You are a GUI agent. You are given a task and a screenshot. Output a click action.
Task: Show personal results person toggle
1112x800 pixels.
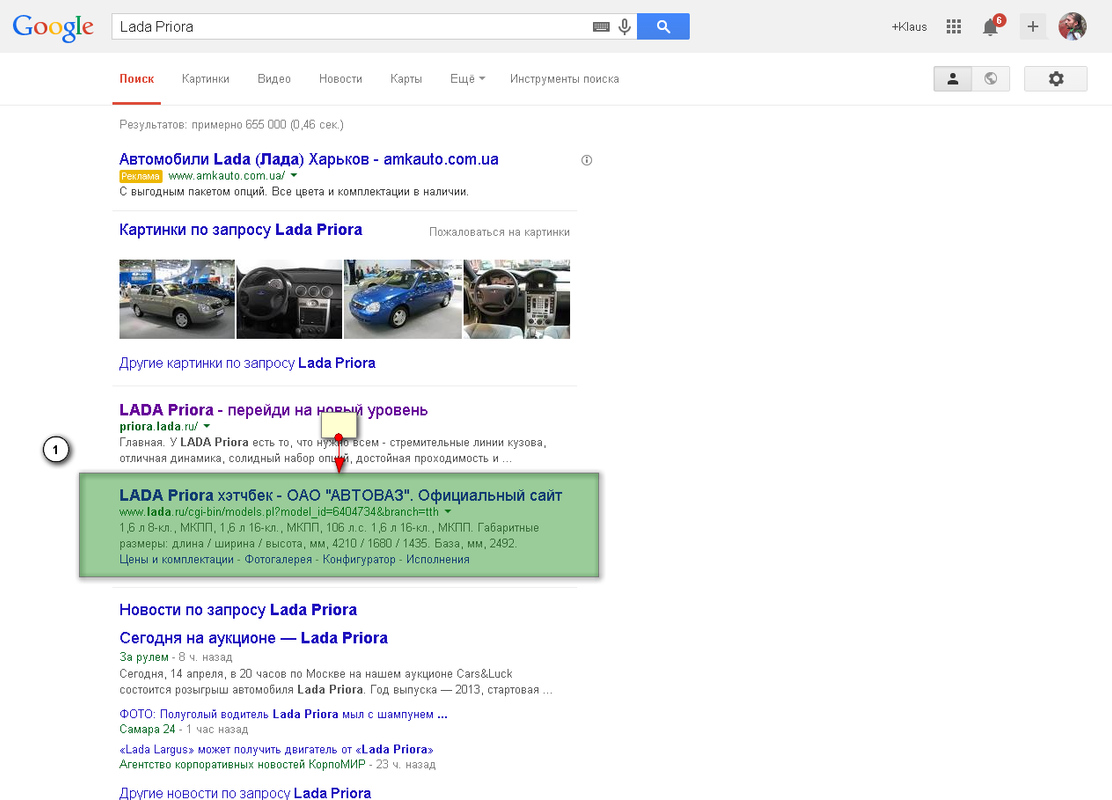tap(952, 79)
